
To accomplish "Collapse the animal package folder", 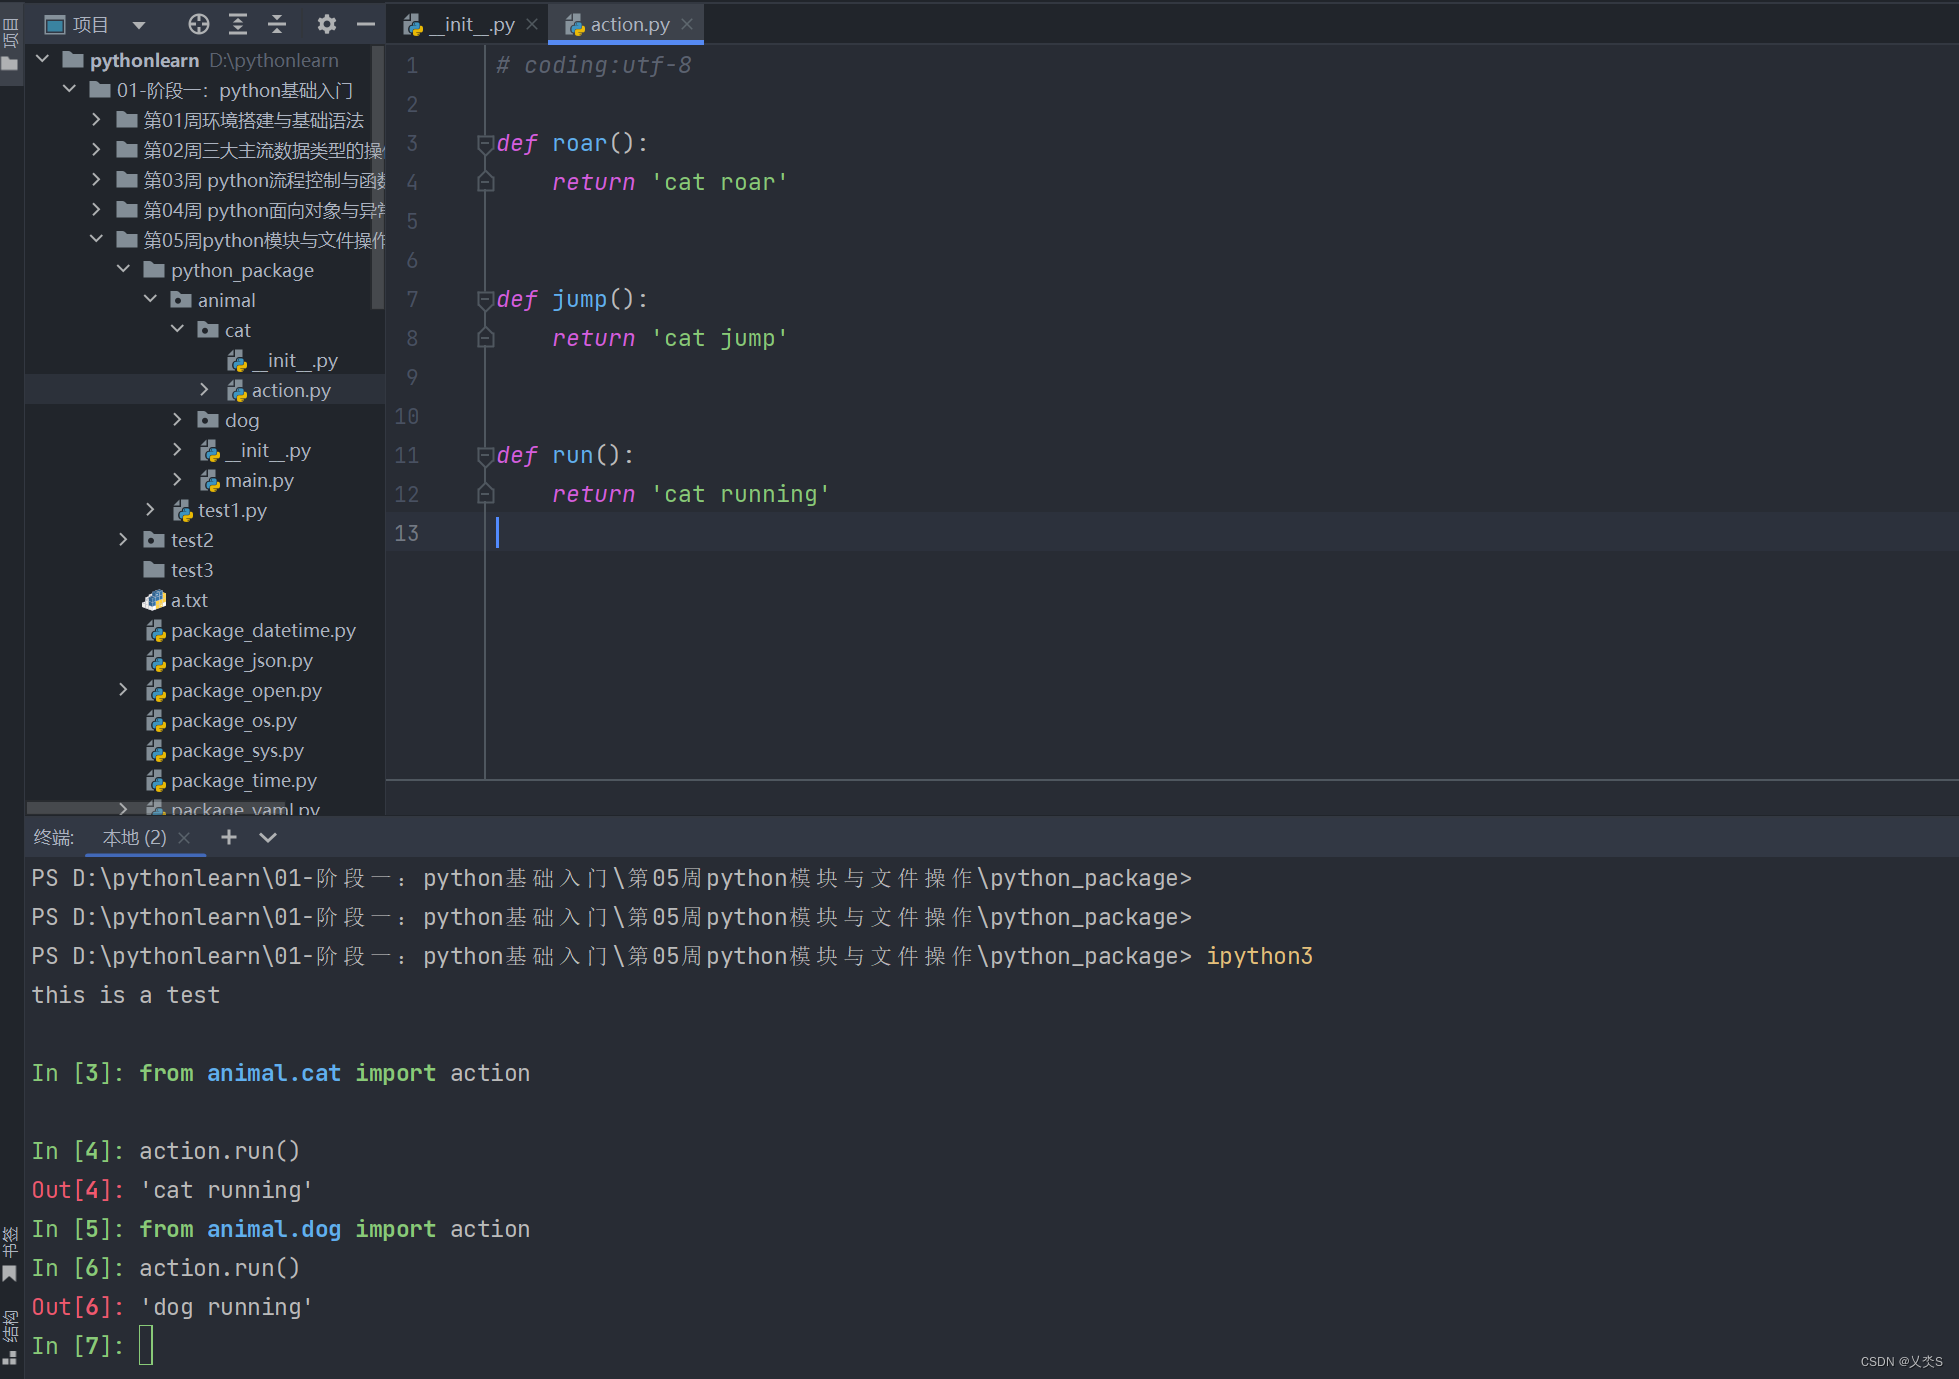I will [x=151, y=300].
